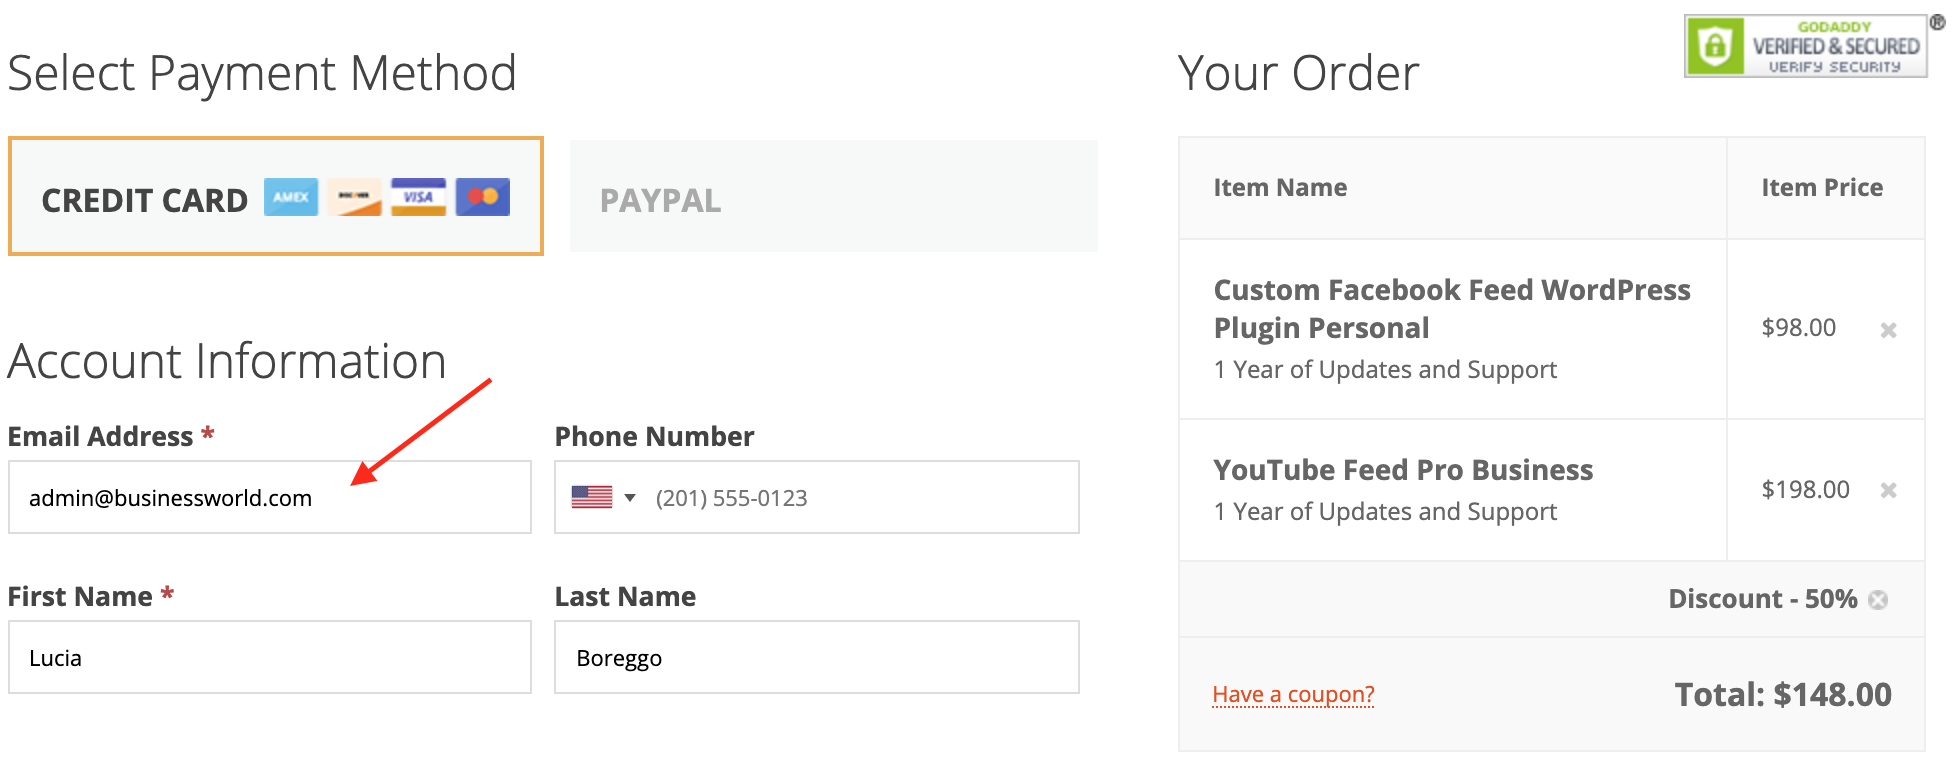1952x762 pixels.
Task: Click the Last Name field
Action: (816, 657)
